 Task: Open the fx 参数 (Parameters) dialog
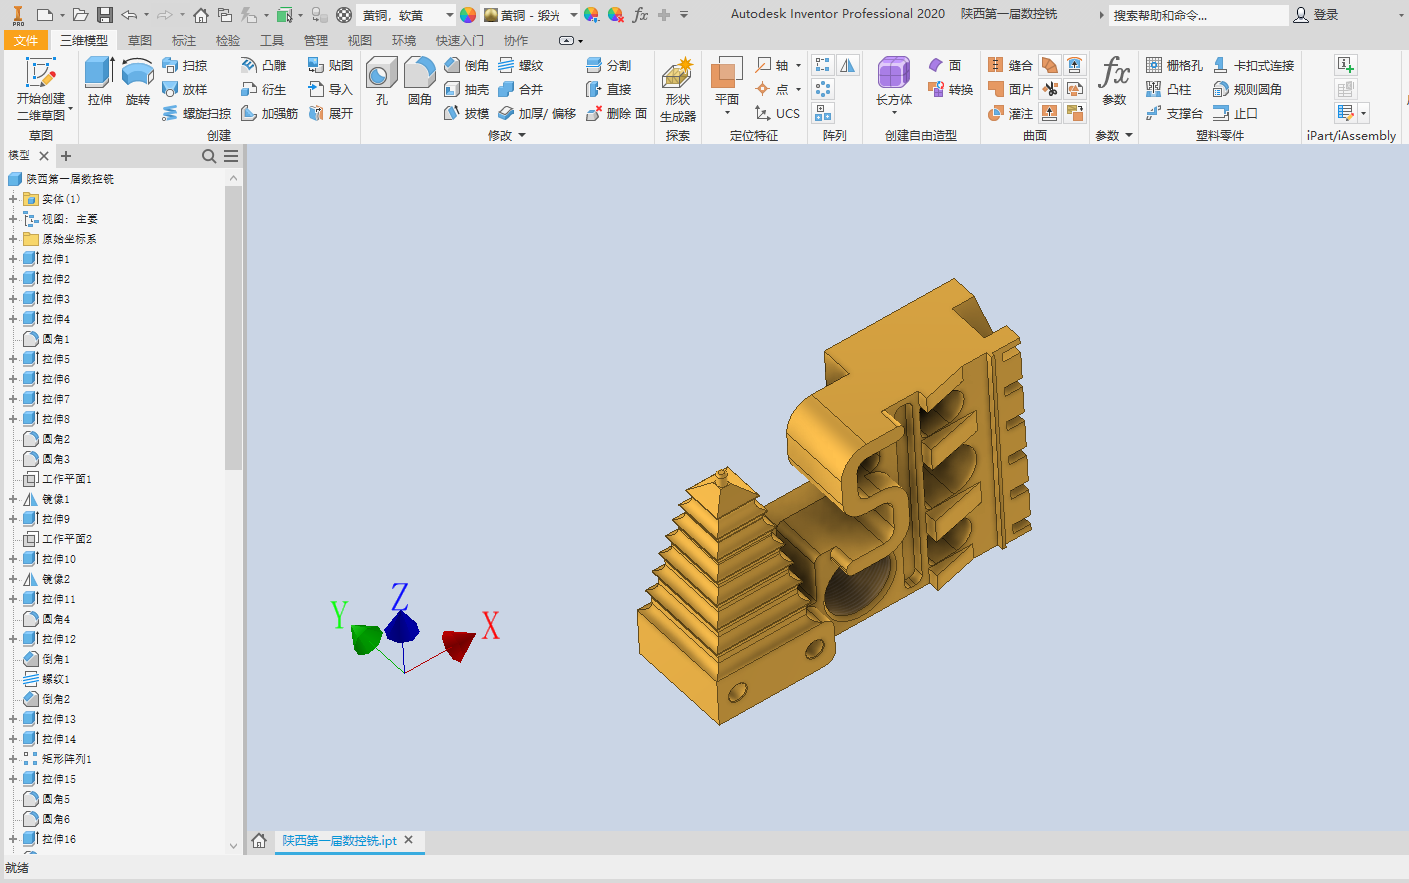[1114, 81]
